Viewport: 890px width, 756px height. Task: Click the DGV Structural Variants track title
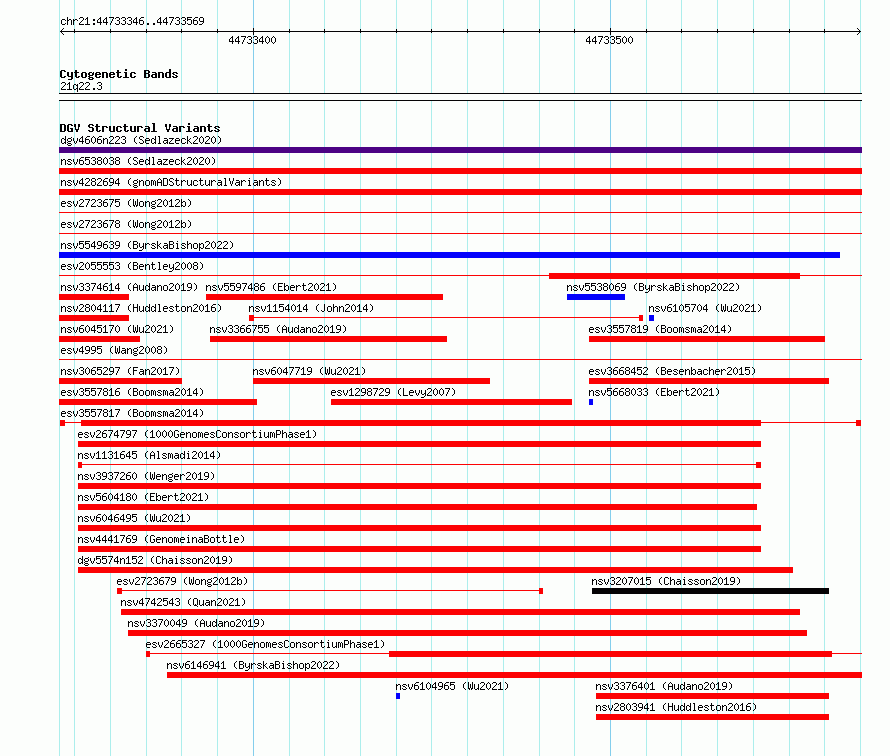pos(140,128)
